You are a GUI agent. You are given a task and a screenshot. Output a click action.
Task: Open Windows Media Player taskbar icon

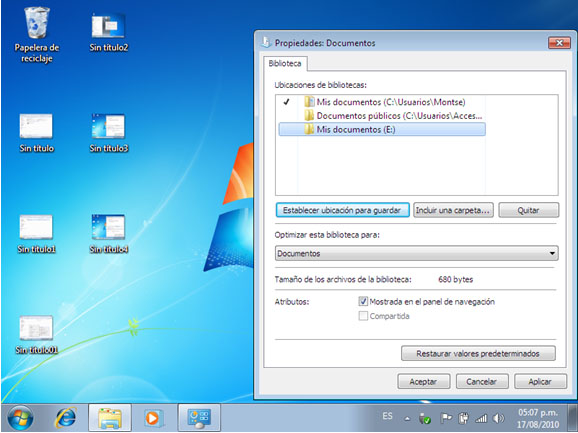(152, 418)
